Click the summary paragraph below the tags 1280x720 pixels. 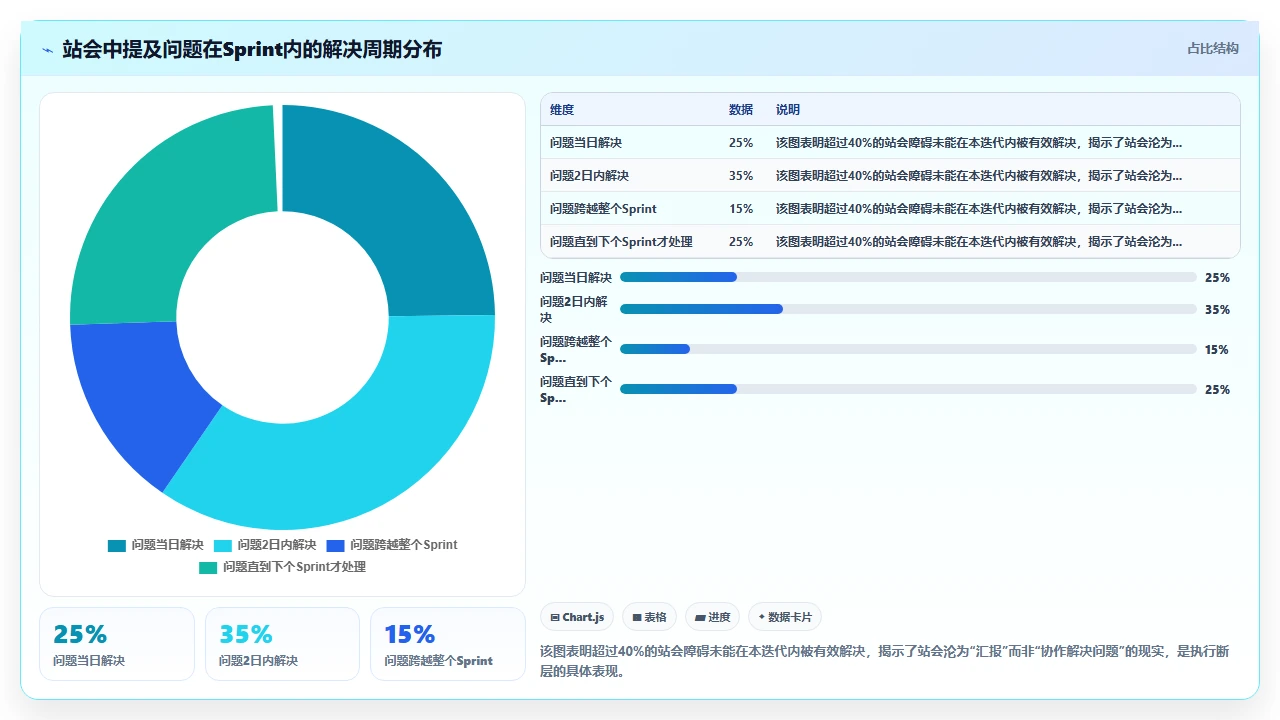tap(885, 661)
